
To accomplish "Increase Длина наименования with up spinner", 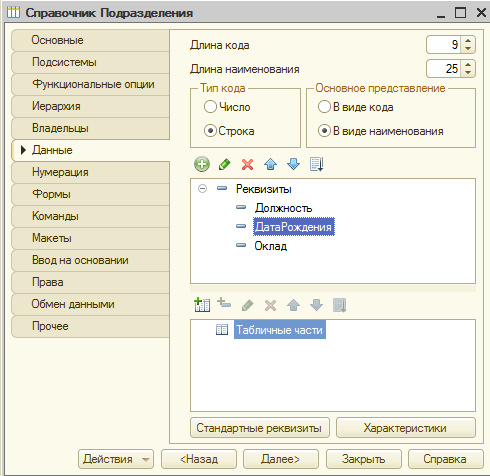I will (x=468, y=65).
